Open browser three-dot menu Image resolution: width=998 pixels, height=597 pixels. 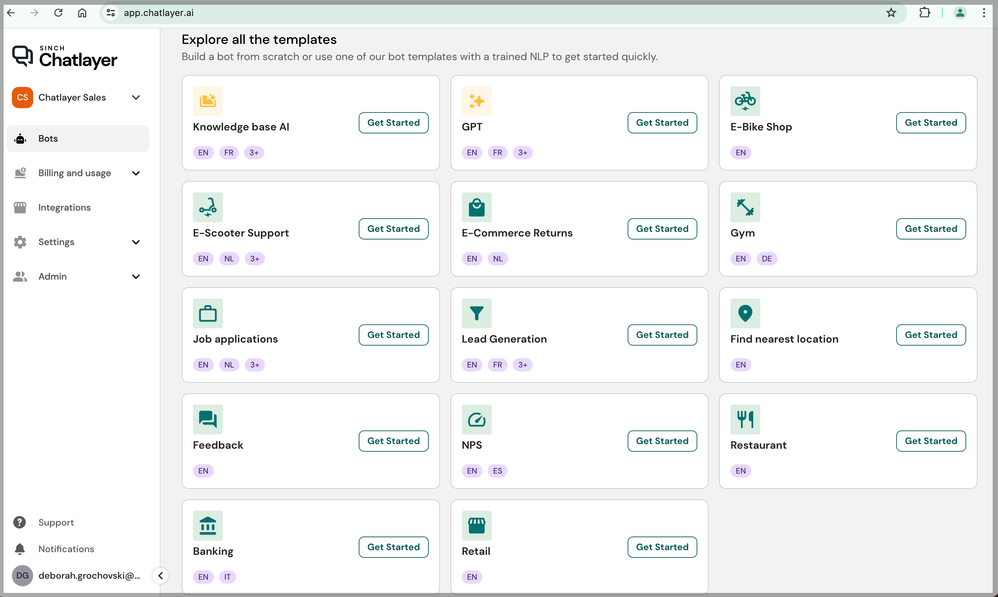point(984,13)
